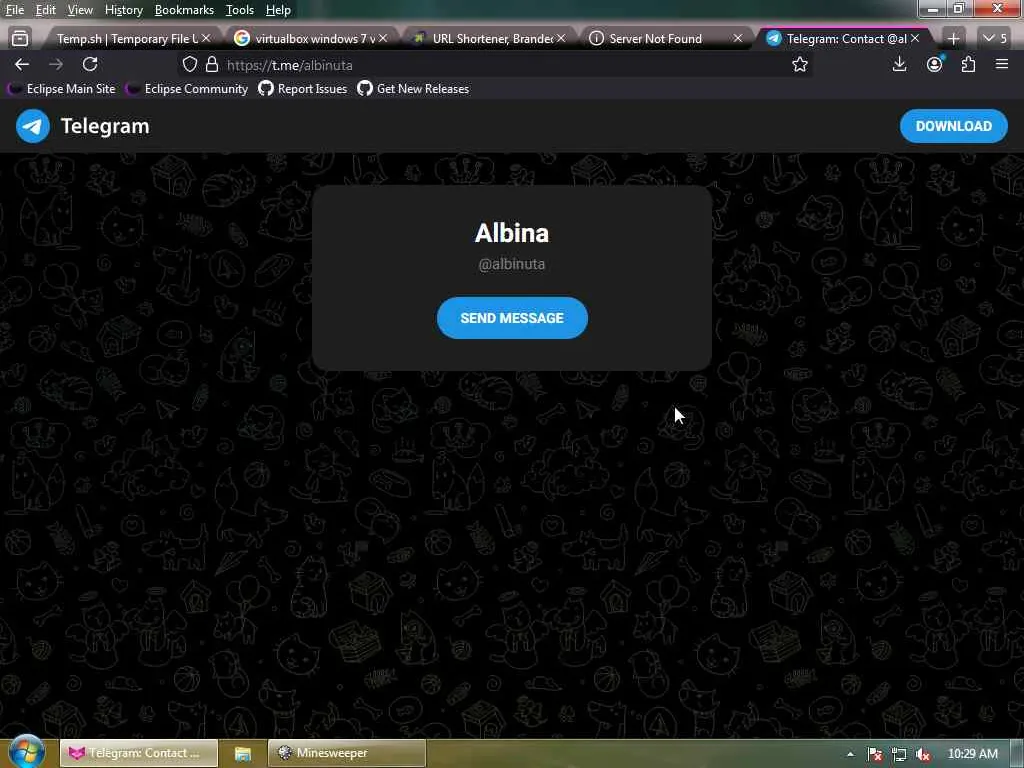Open the Firefox View tab icon
Viewport: 1024px width, 768px height.
coord(20,39)
